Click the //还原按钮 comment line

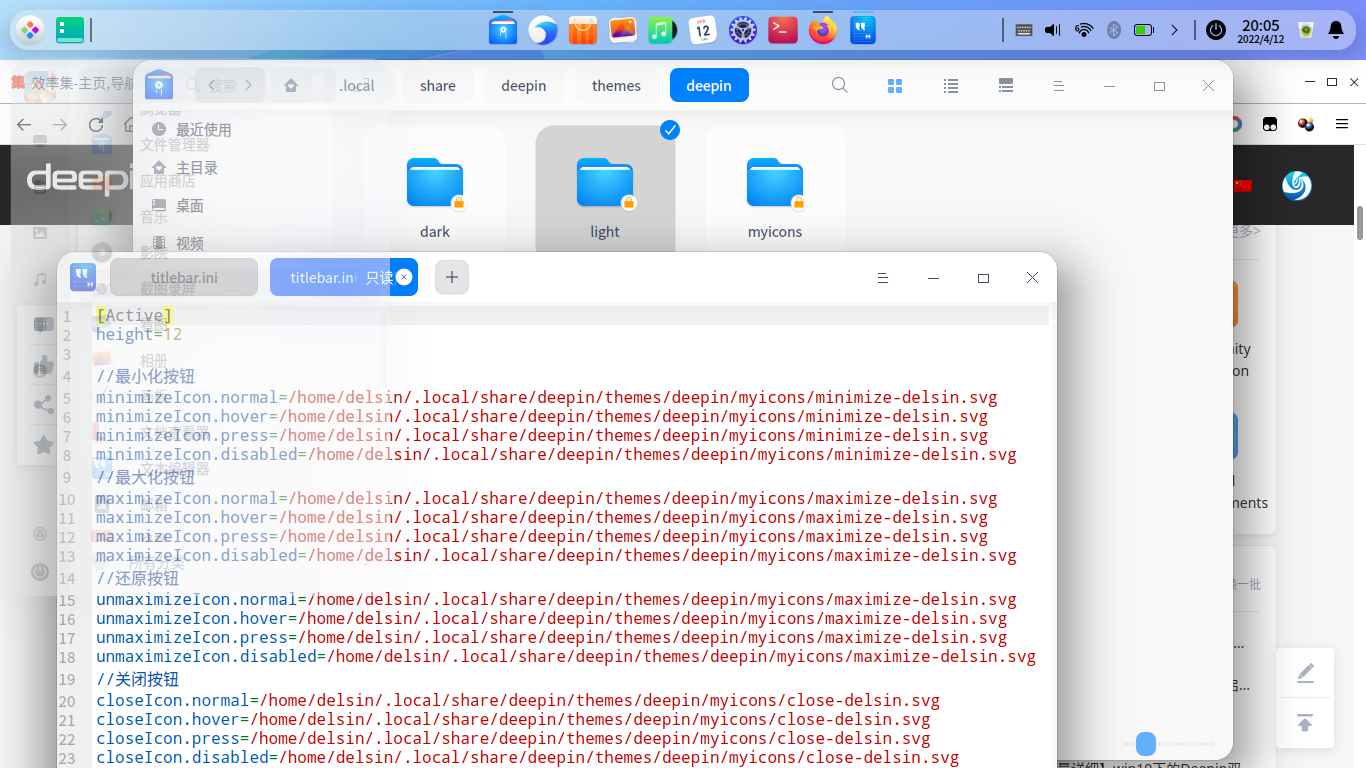[138, 579]
